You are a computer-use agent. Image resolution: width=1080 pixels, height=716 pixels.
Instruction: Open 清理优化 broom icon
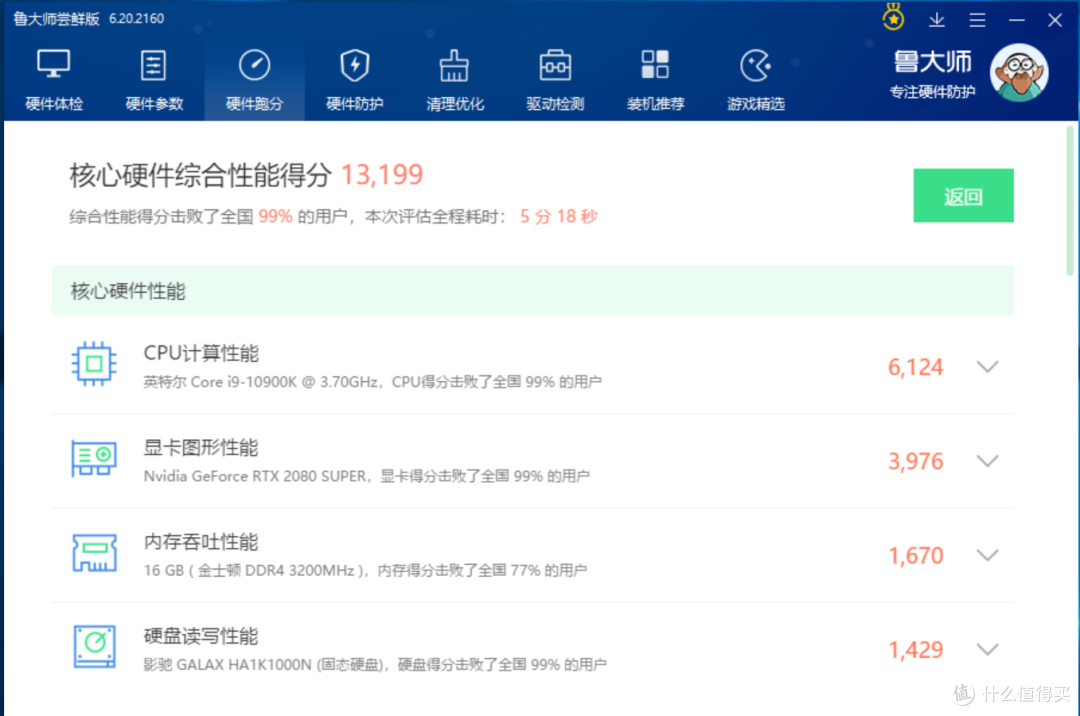(455, 65)
